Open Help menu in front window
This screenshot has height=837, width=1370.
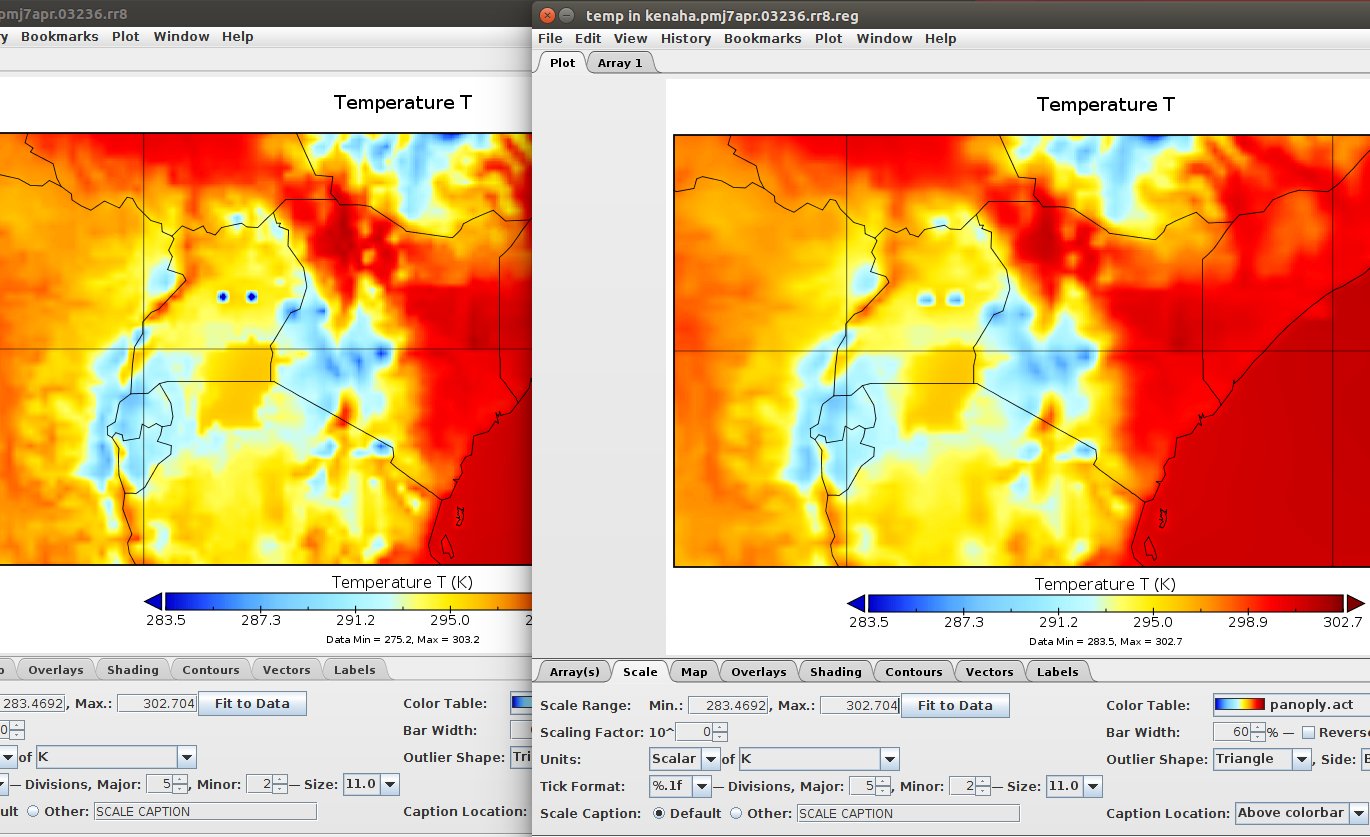(940, 38)
